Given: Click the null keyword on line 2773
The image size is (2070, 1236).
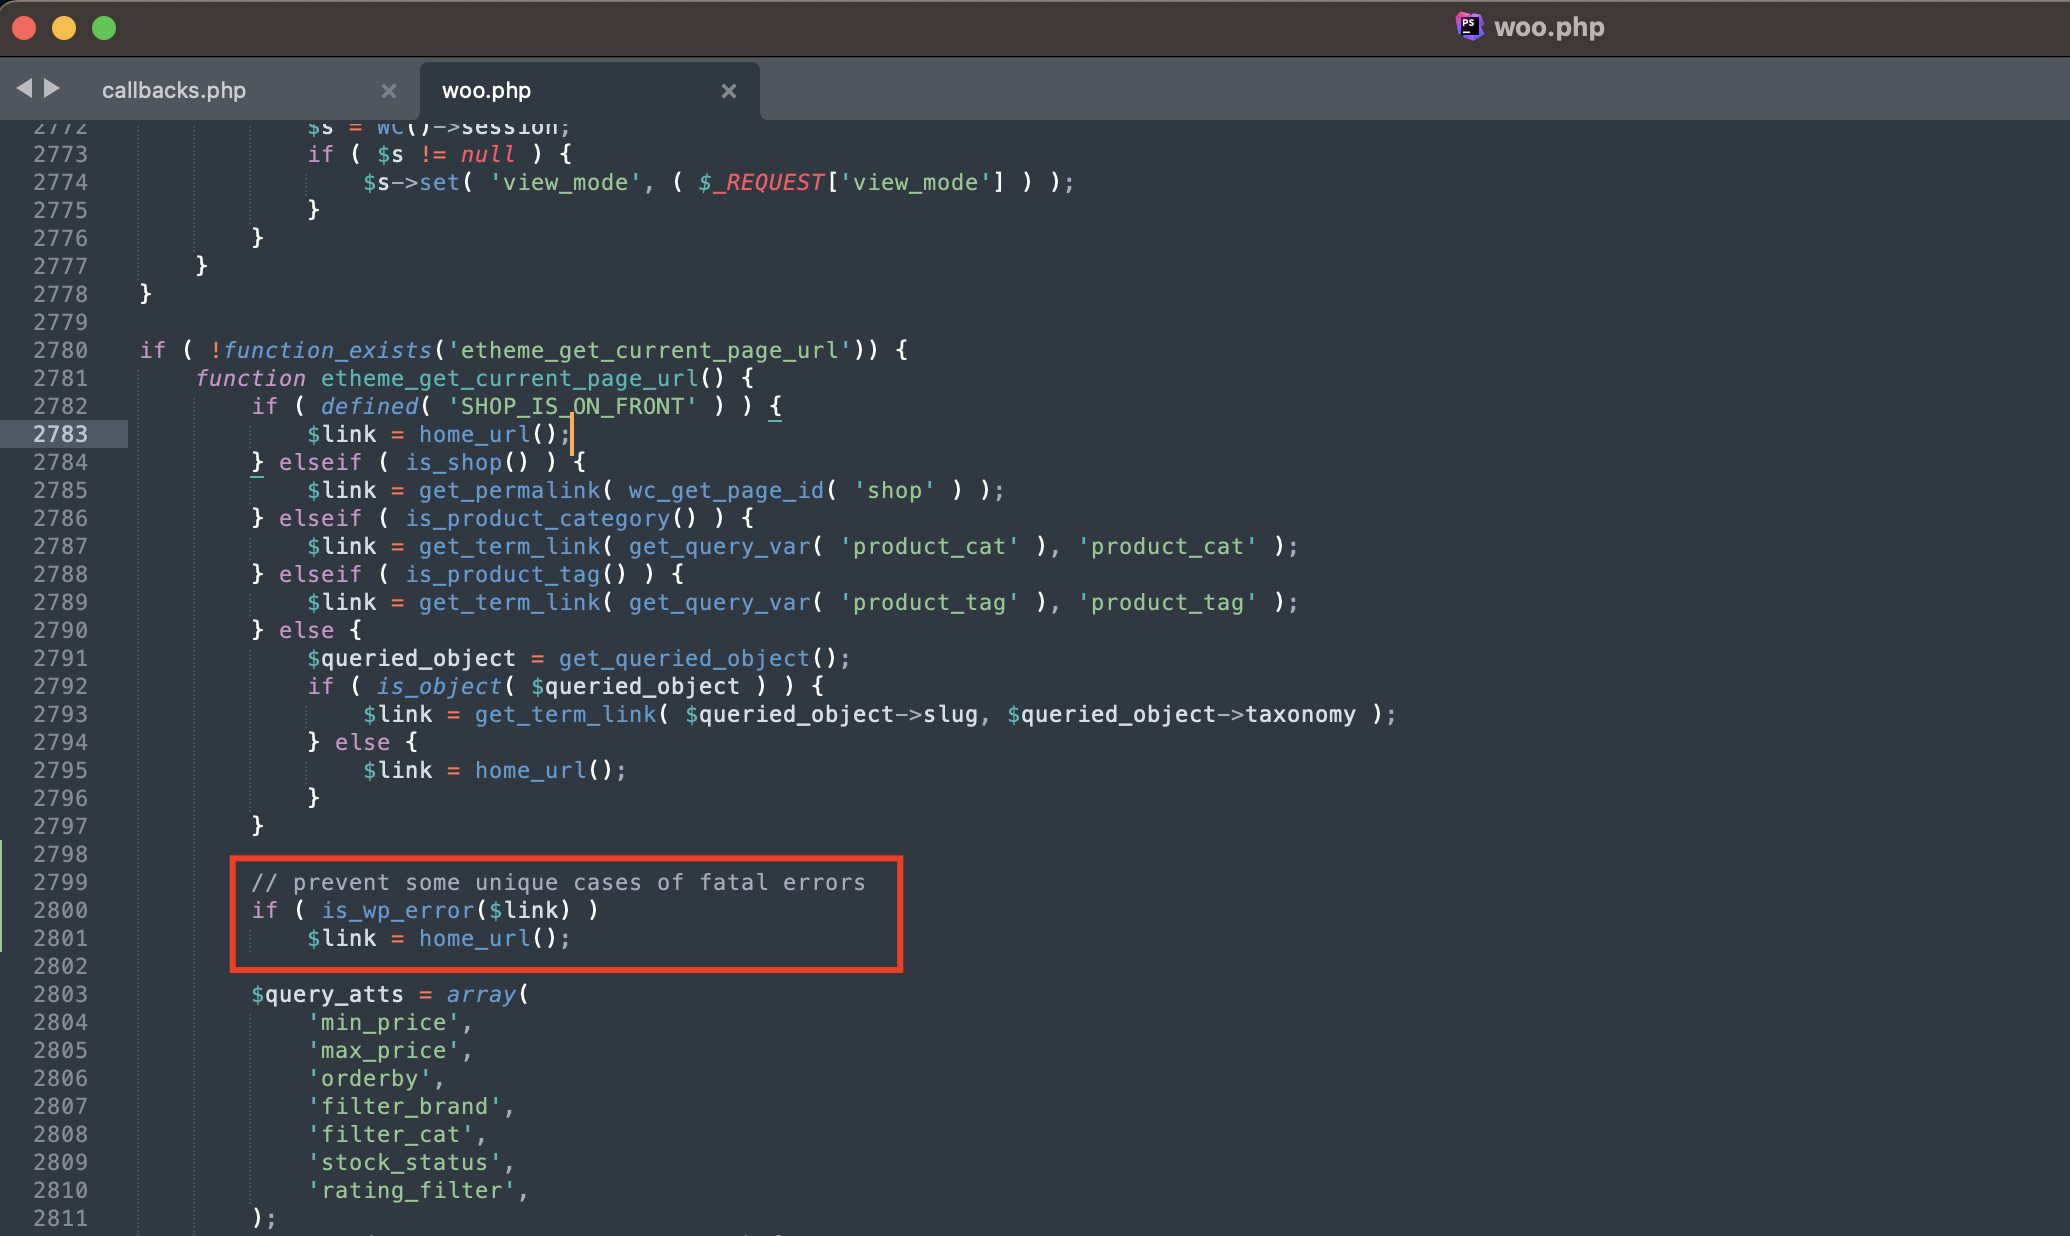Looking at the screenshot, I should 488,154.
